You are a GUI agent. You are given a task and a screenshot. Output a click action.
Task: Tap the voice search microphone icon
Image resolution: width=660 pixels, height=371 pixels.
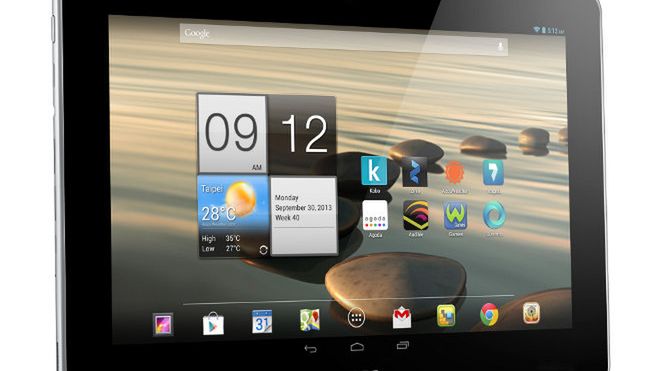(500, 46)
